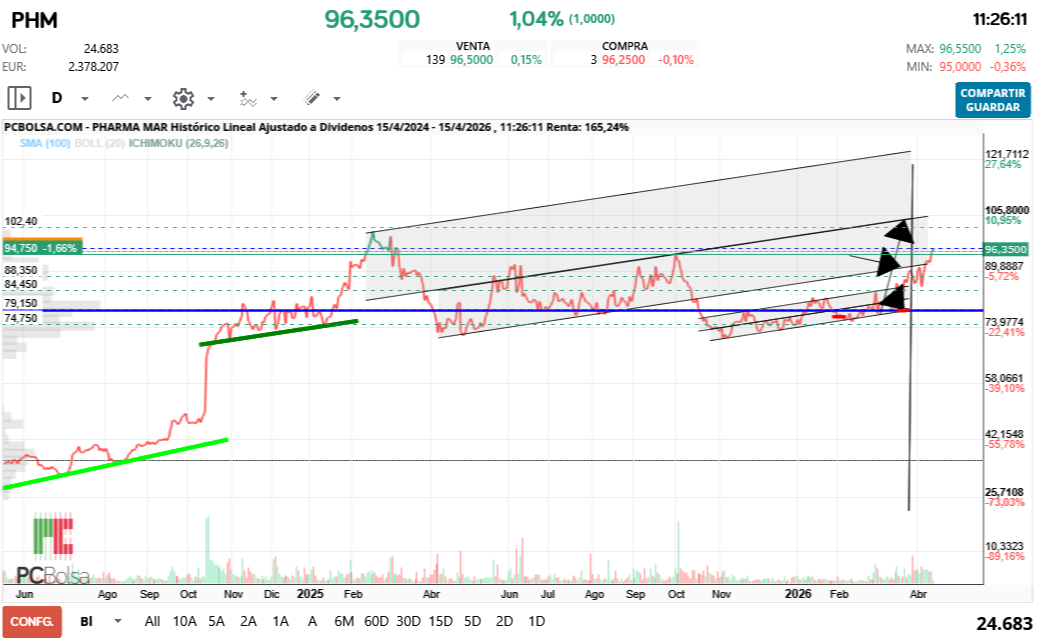
Task: Open the settings gear dropdown arrow
Action: click(210, 99)
